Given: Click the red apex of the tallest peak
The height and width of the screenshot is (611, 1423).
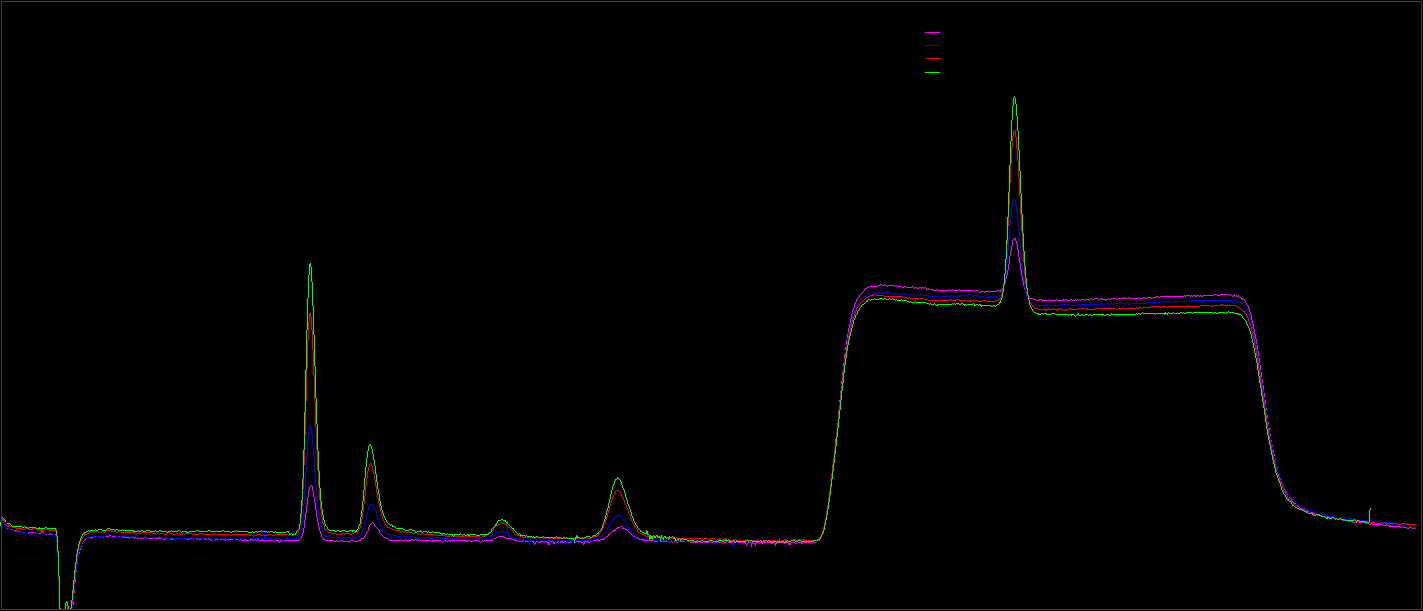Looking at the screenshot, I should 1014,132.
